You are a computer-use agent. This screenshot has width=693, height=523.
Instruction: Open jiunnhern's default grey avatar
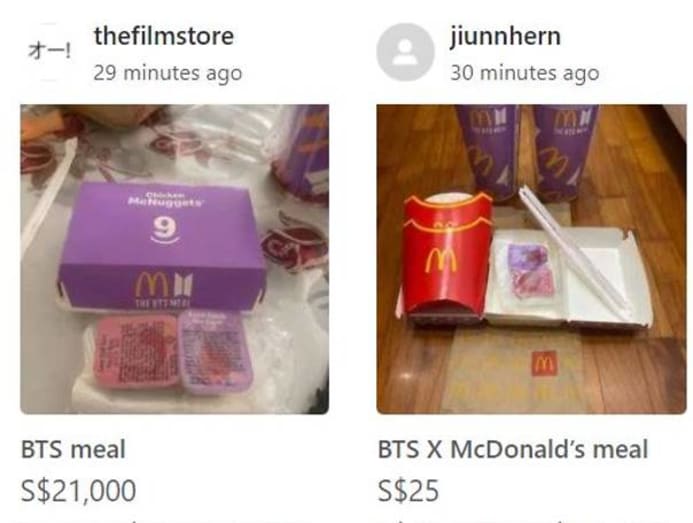tap(405, 52)
